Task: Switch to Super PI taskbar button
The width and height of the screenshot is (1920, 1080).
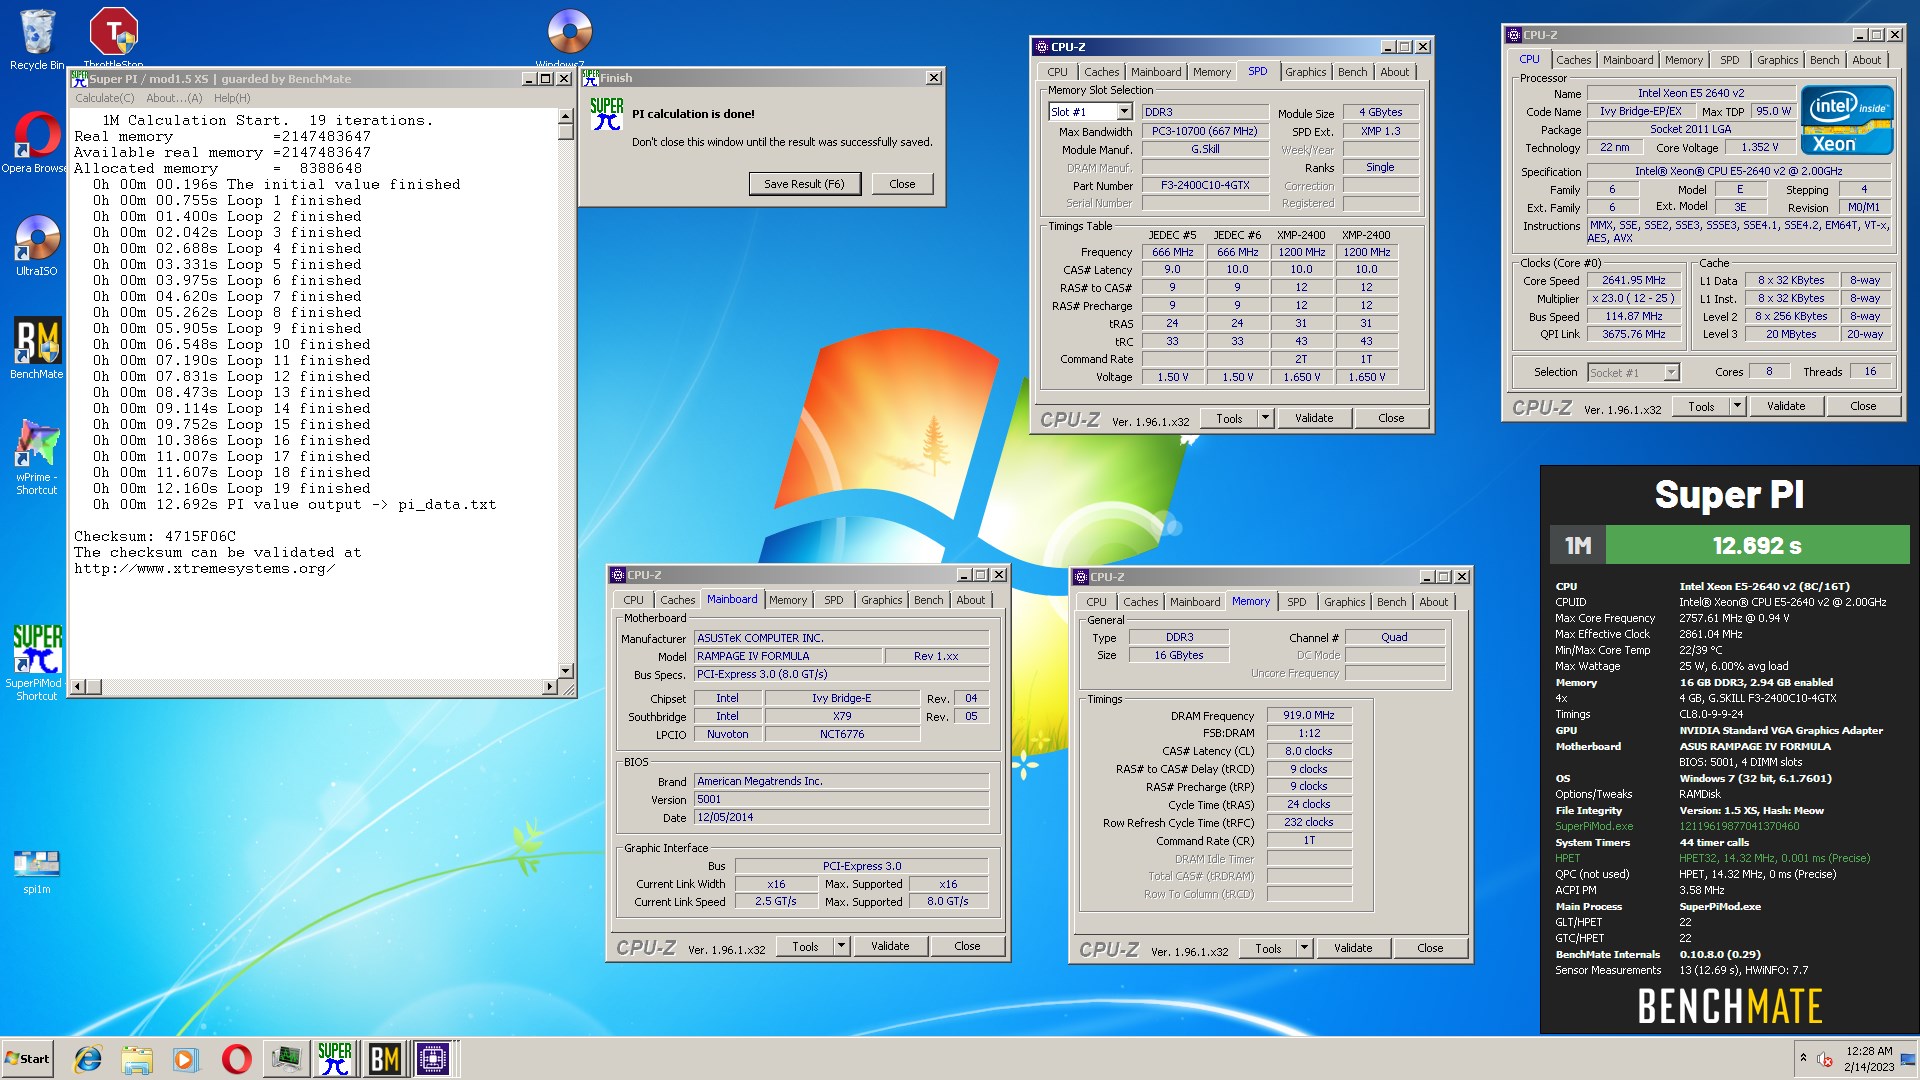Action: pos(335,1059)
